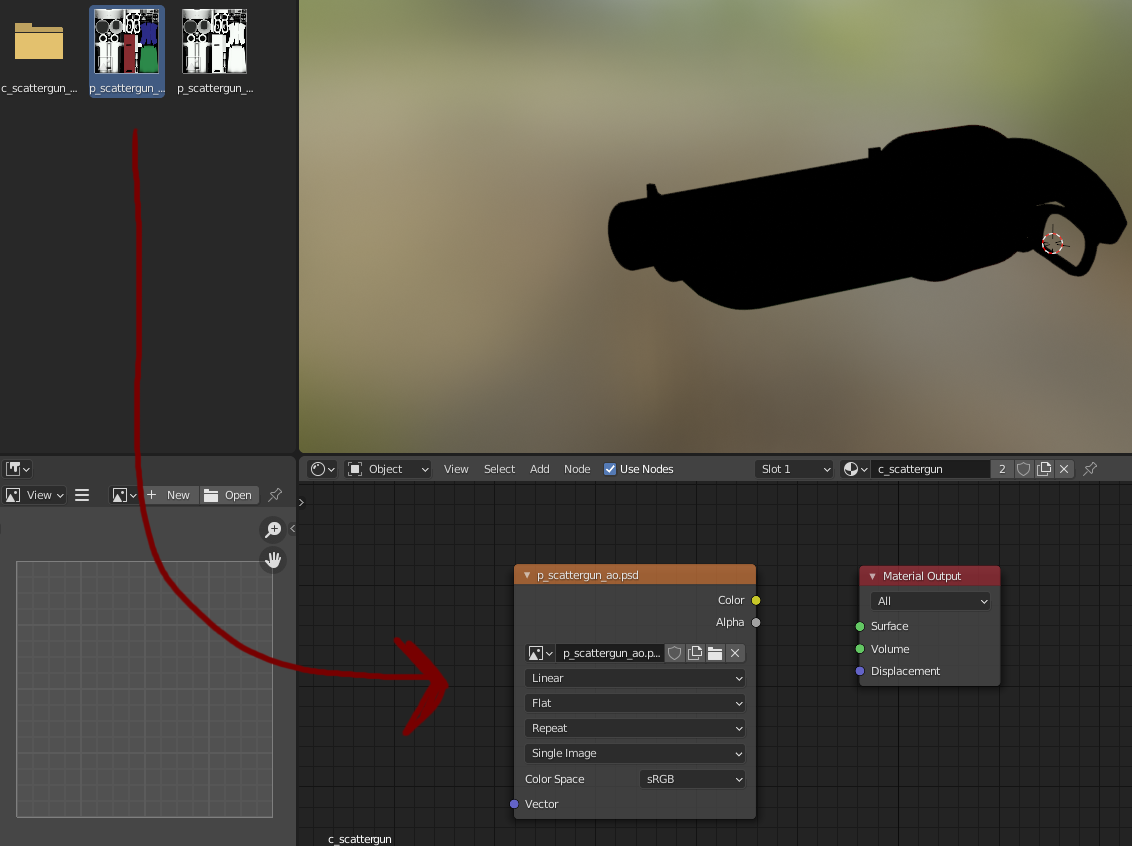Open the Select menu in node editor

pos(500,469)
